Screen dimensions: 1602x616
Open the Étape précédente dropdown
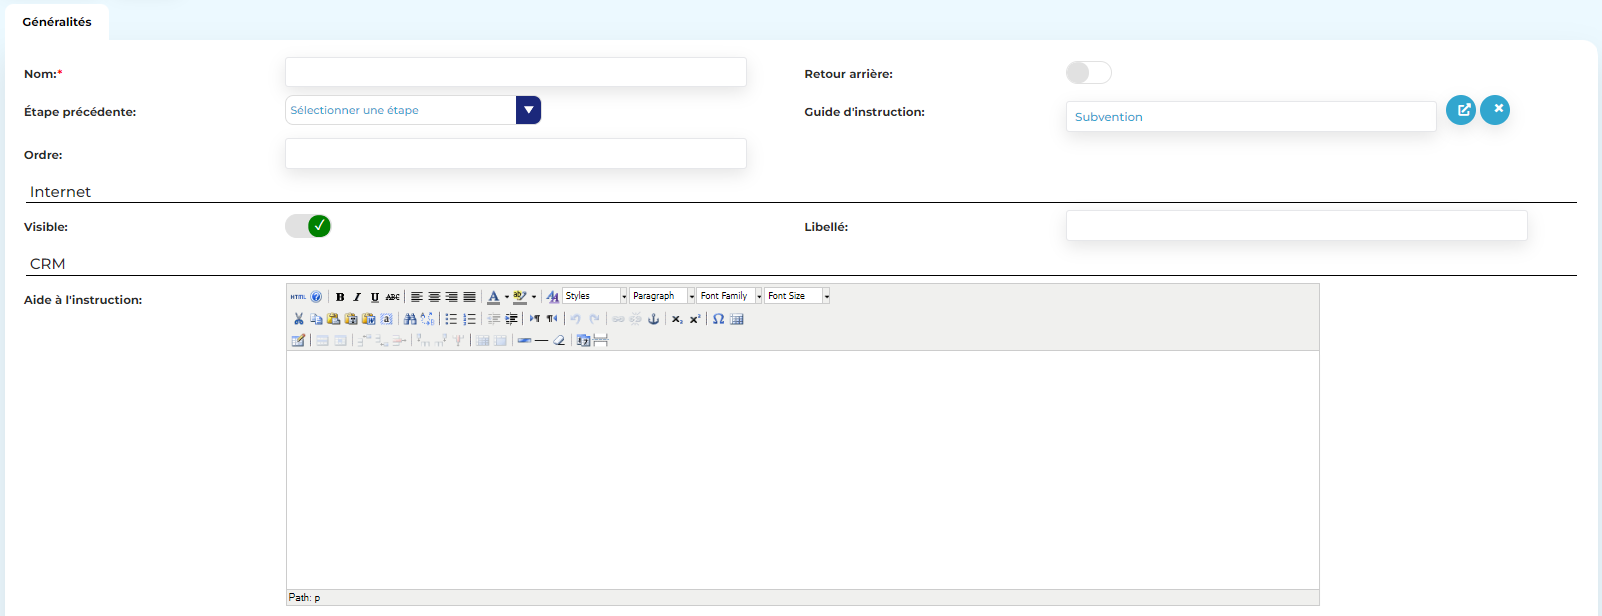point(528,110)
